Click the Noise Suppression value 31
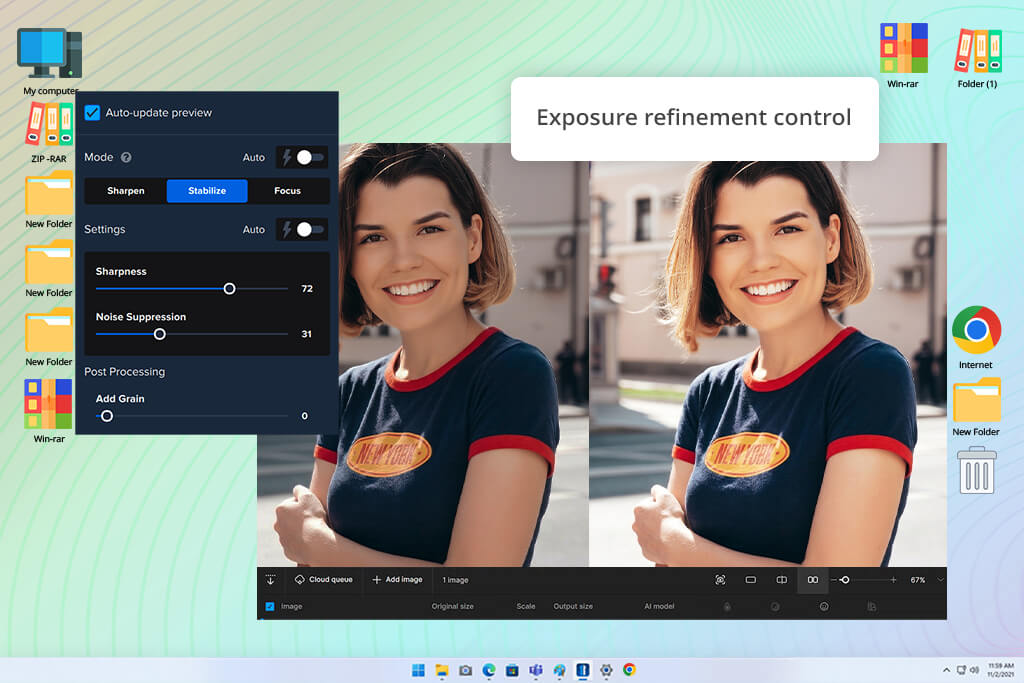1024x683 pixels. (x=306, y=334)
